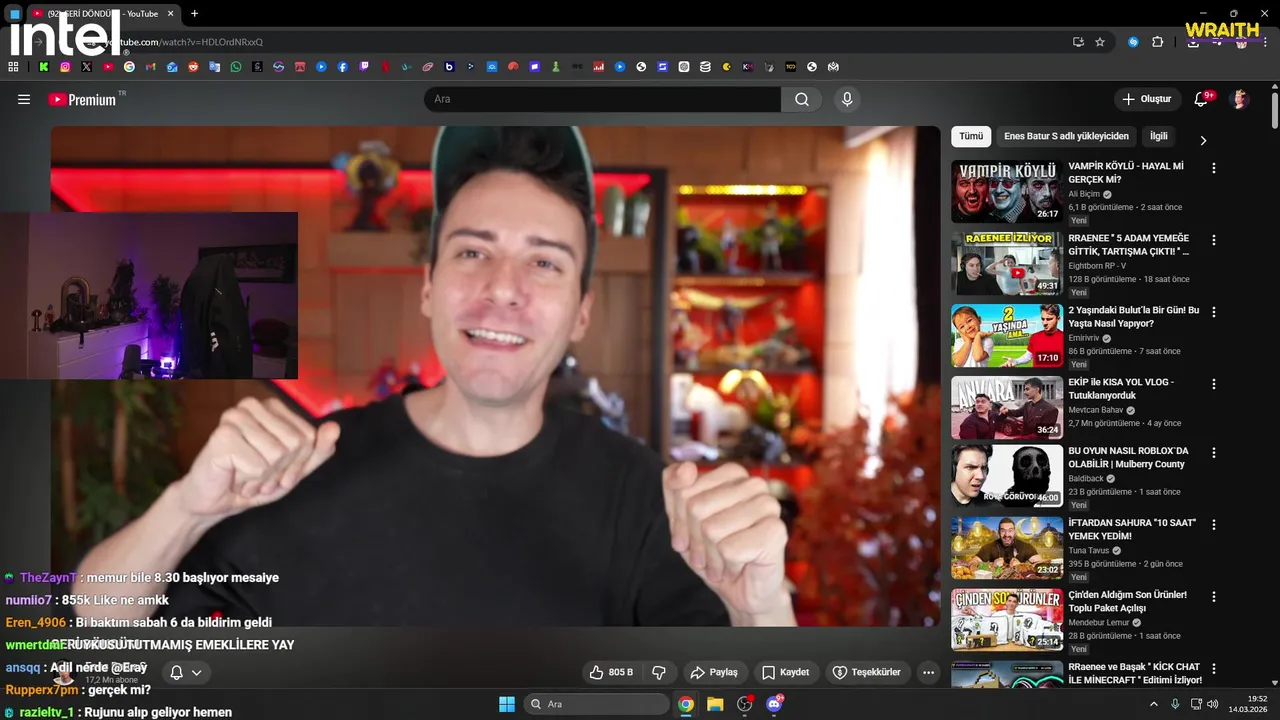Open more actions ellipsis under video
Viewport: 1280px width, 720px height.
(928, 672)
